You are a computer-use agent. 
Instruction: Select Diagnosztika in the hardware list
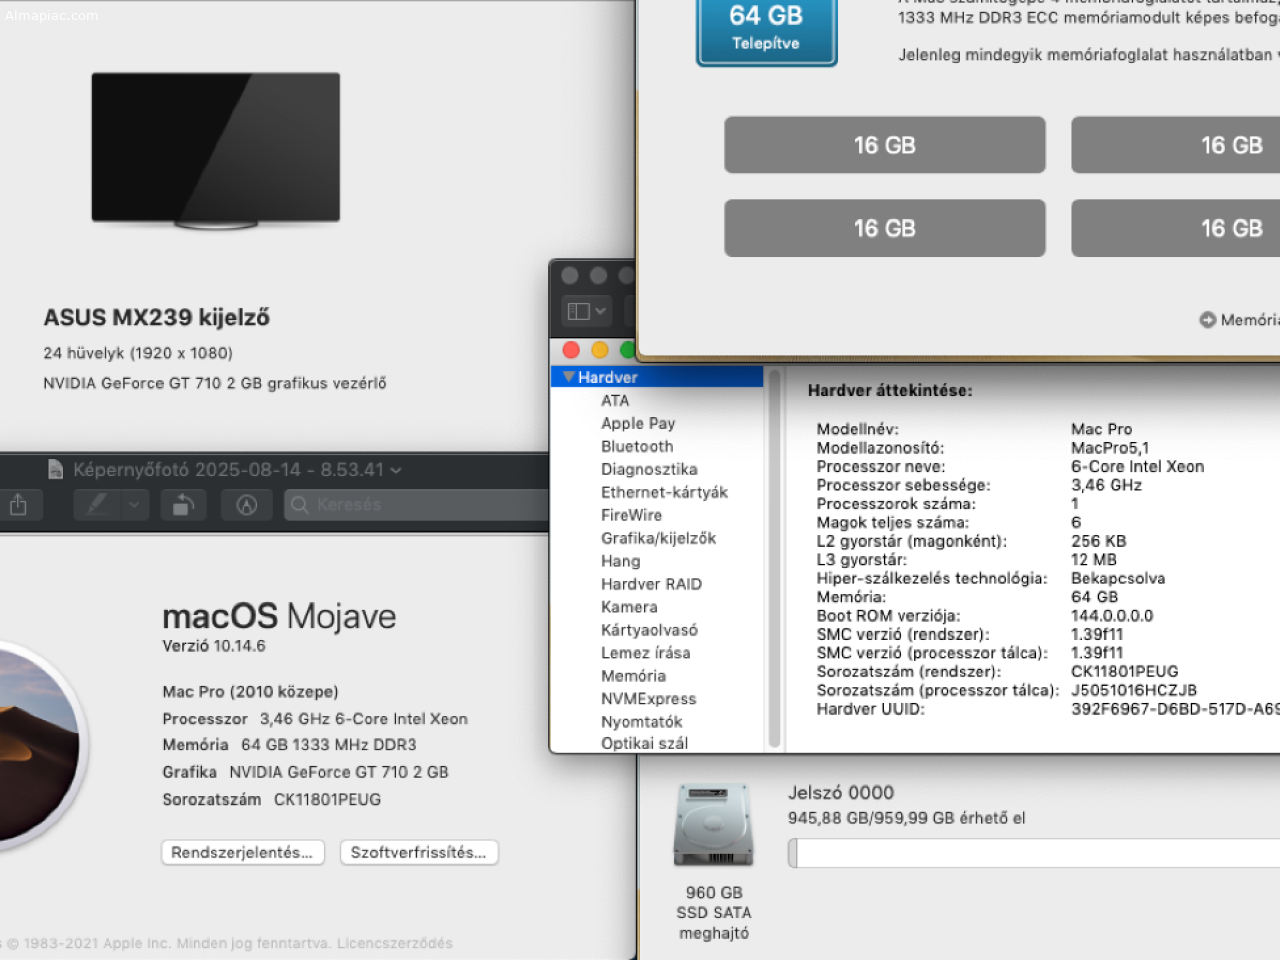pyautogui.click(x=649, y=469)
